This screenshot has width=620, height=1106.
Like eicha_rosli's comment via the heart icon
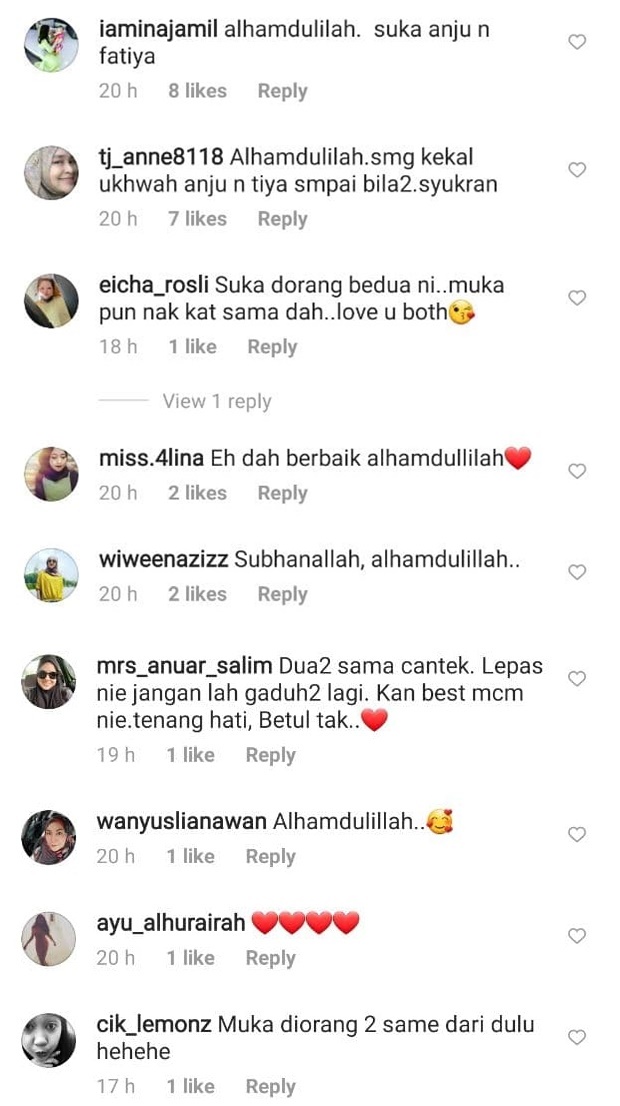pos(577,298)
